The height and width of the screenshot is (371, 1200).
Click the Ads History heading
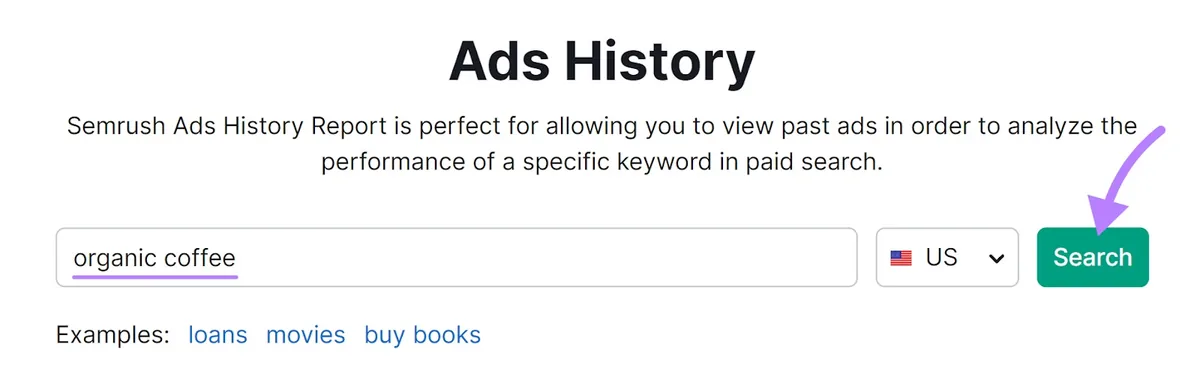coord(601,62)
